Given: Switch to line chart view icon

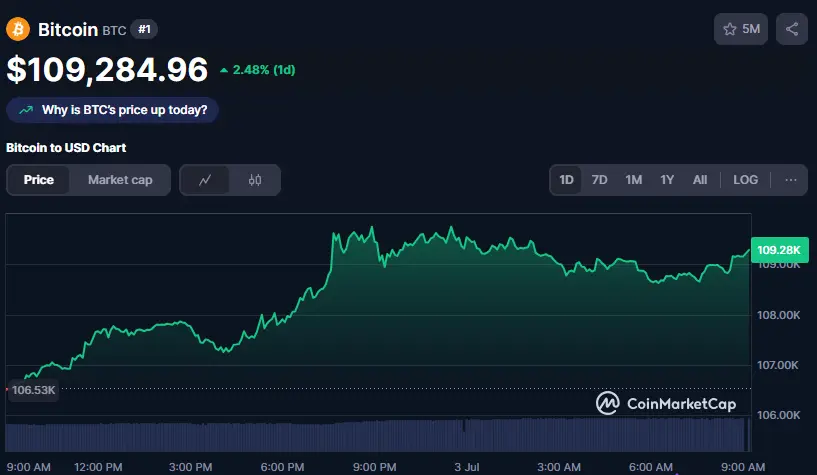Looking at the screenshot, I should point(205,180).
